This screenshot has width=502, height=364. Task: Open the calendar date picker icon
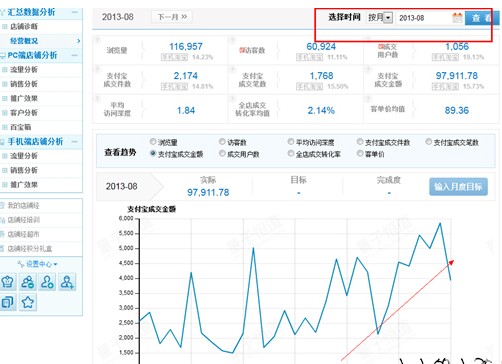pos(457,17)
